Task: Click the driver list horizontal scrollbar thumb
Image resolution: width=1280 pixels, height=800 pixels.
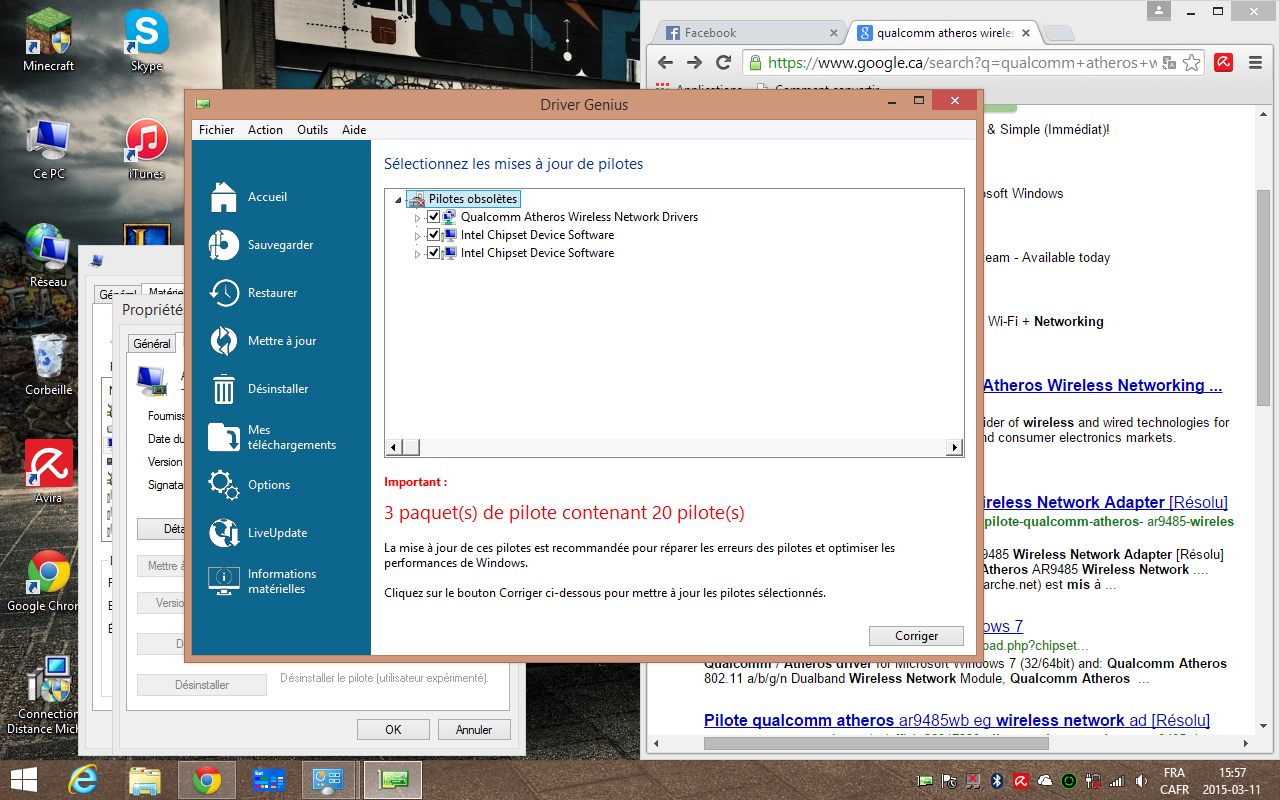Action: click(x=411, y=448)
